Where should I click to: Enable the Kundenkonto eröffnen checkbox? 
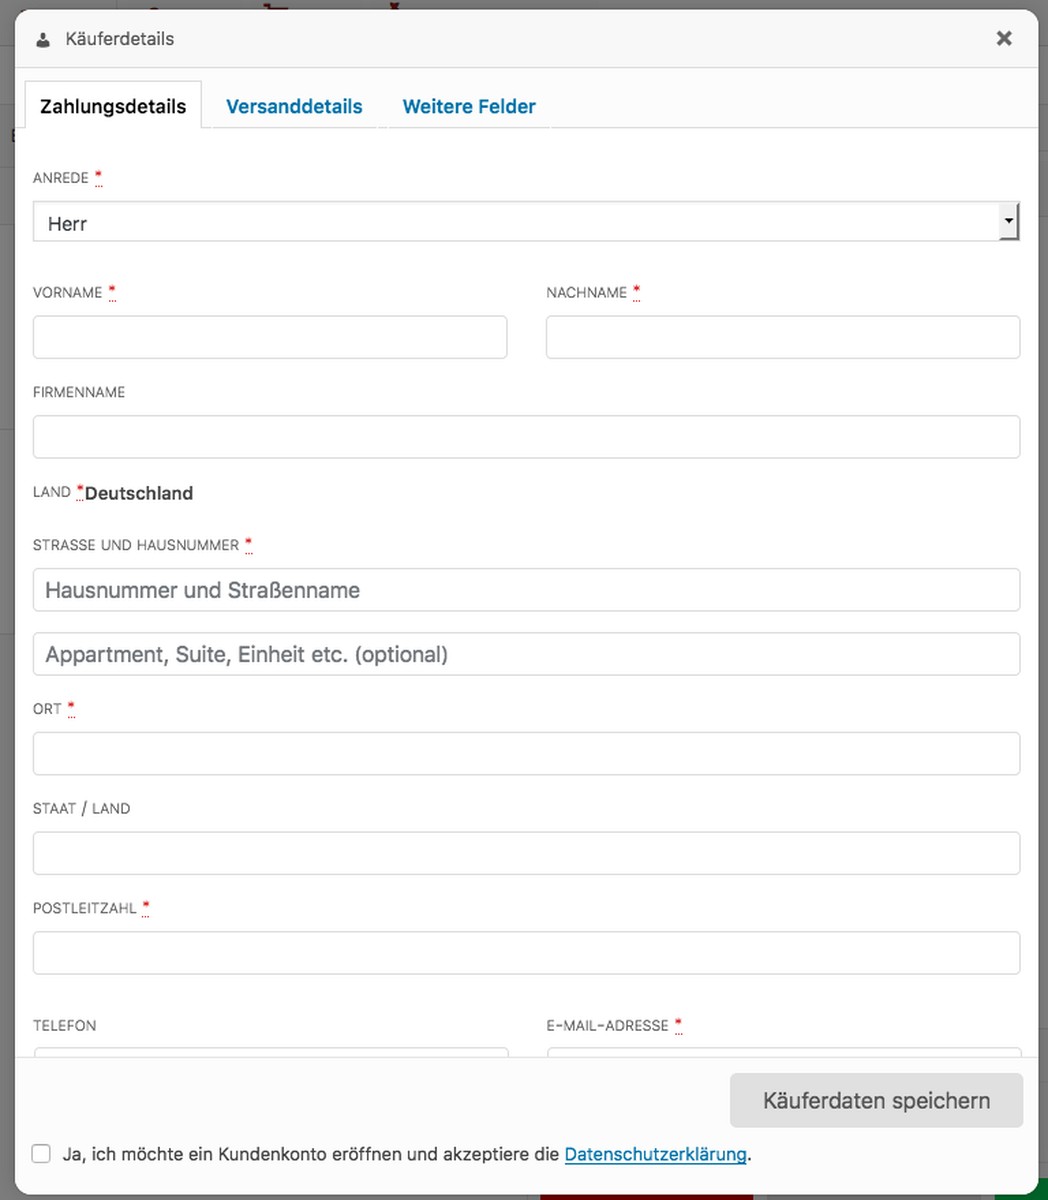[x=41, y=1154]
